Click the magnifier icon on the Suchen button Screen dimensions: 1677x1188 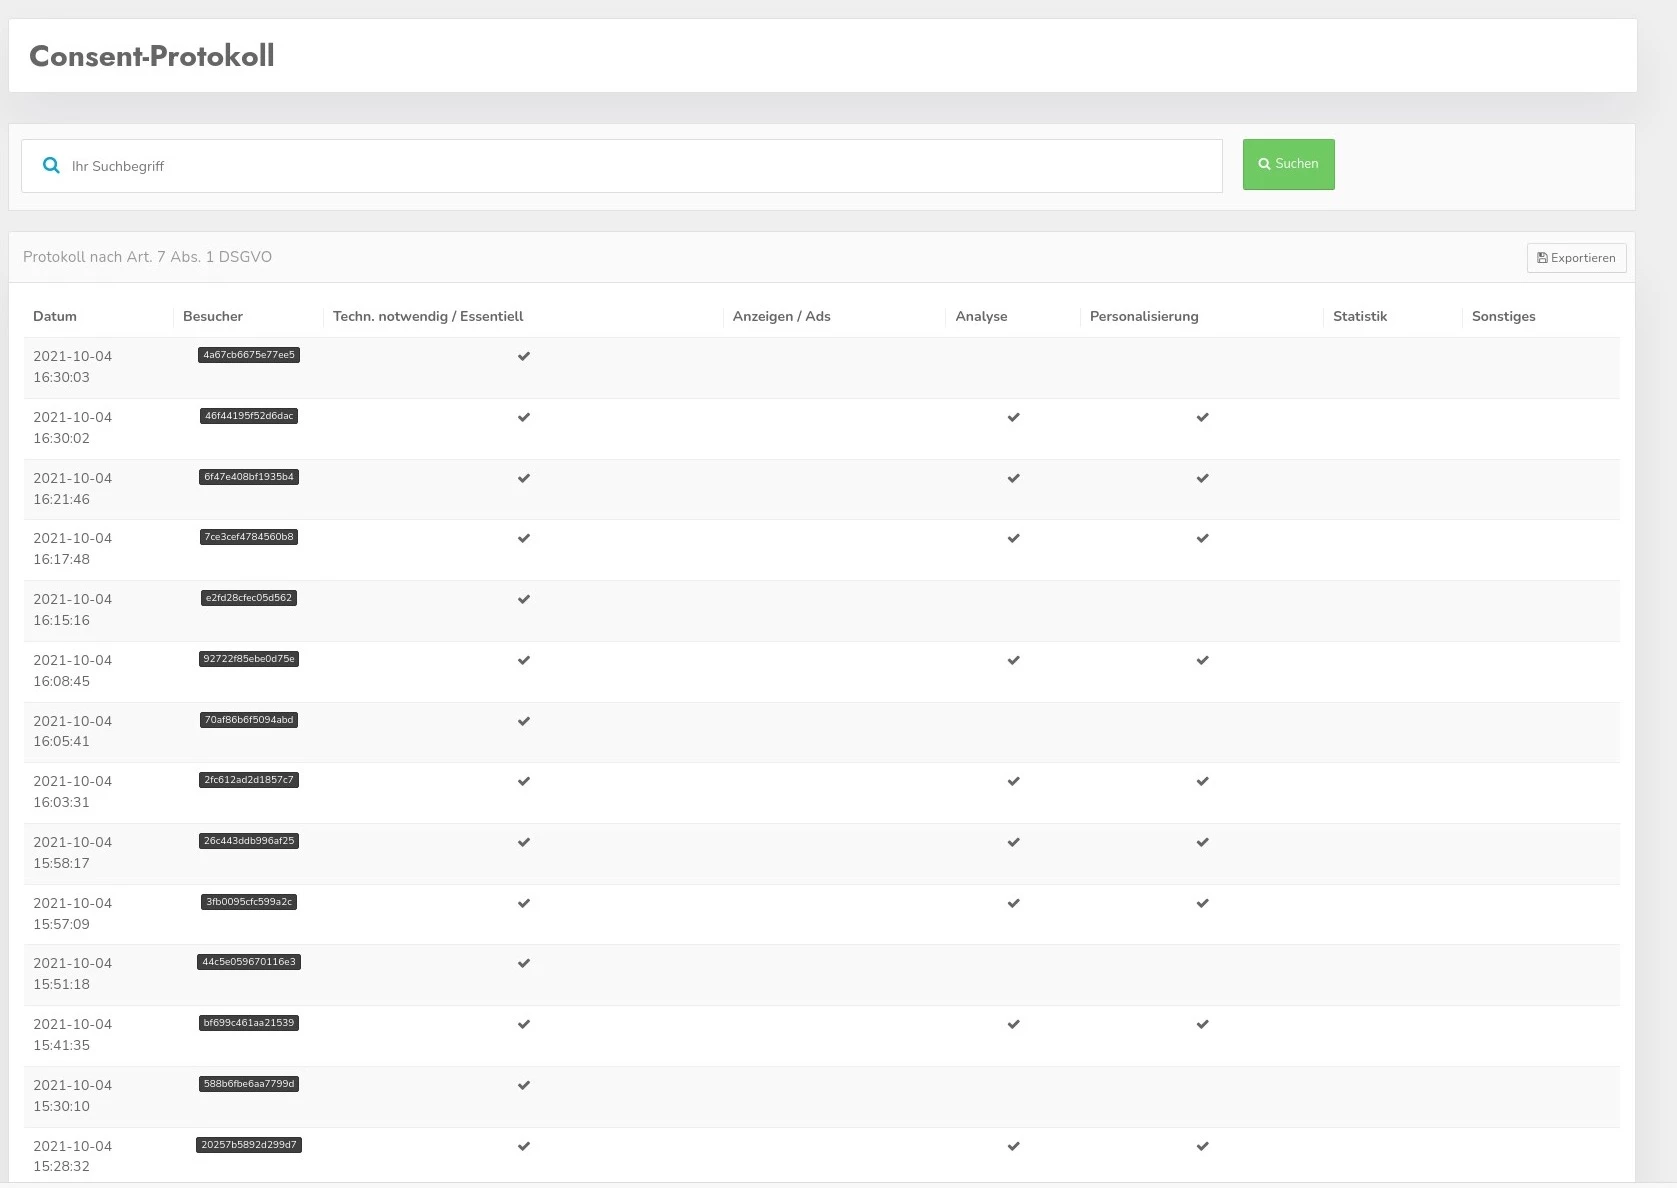[1264, 164]
